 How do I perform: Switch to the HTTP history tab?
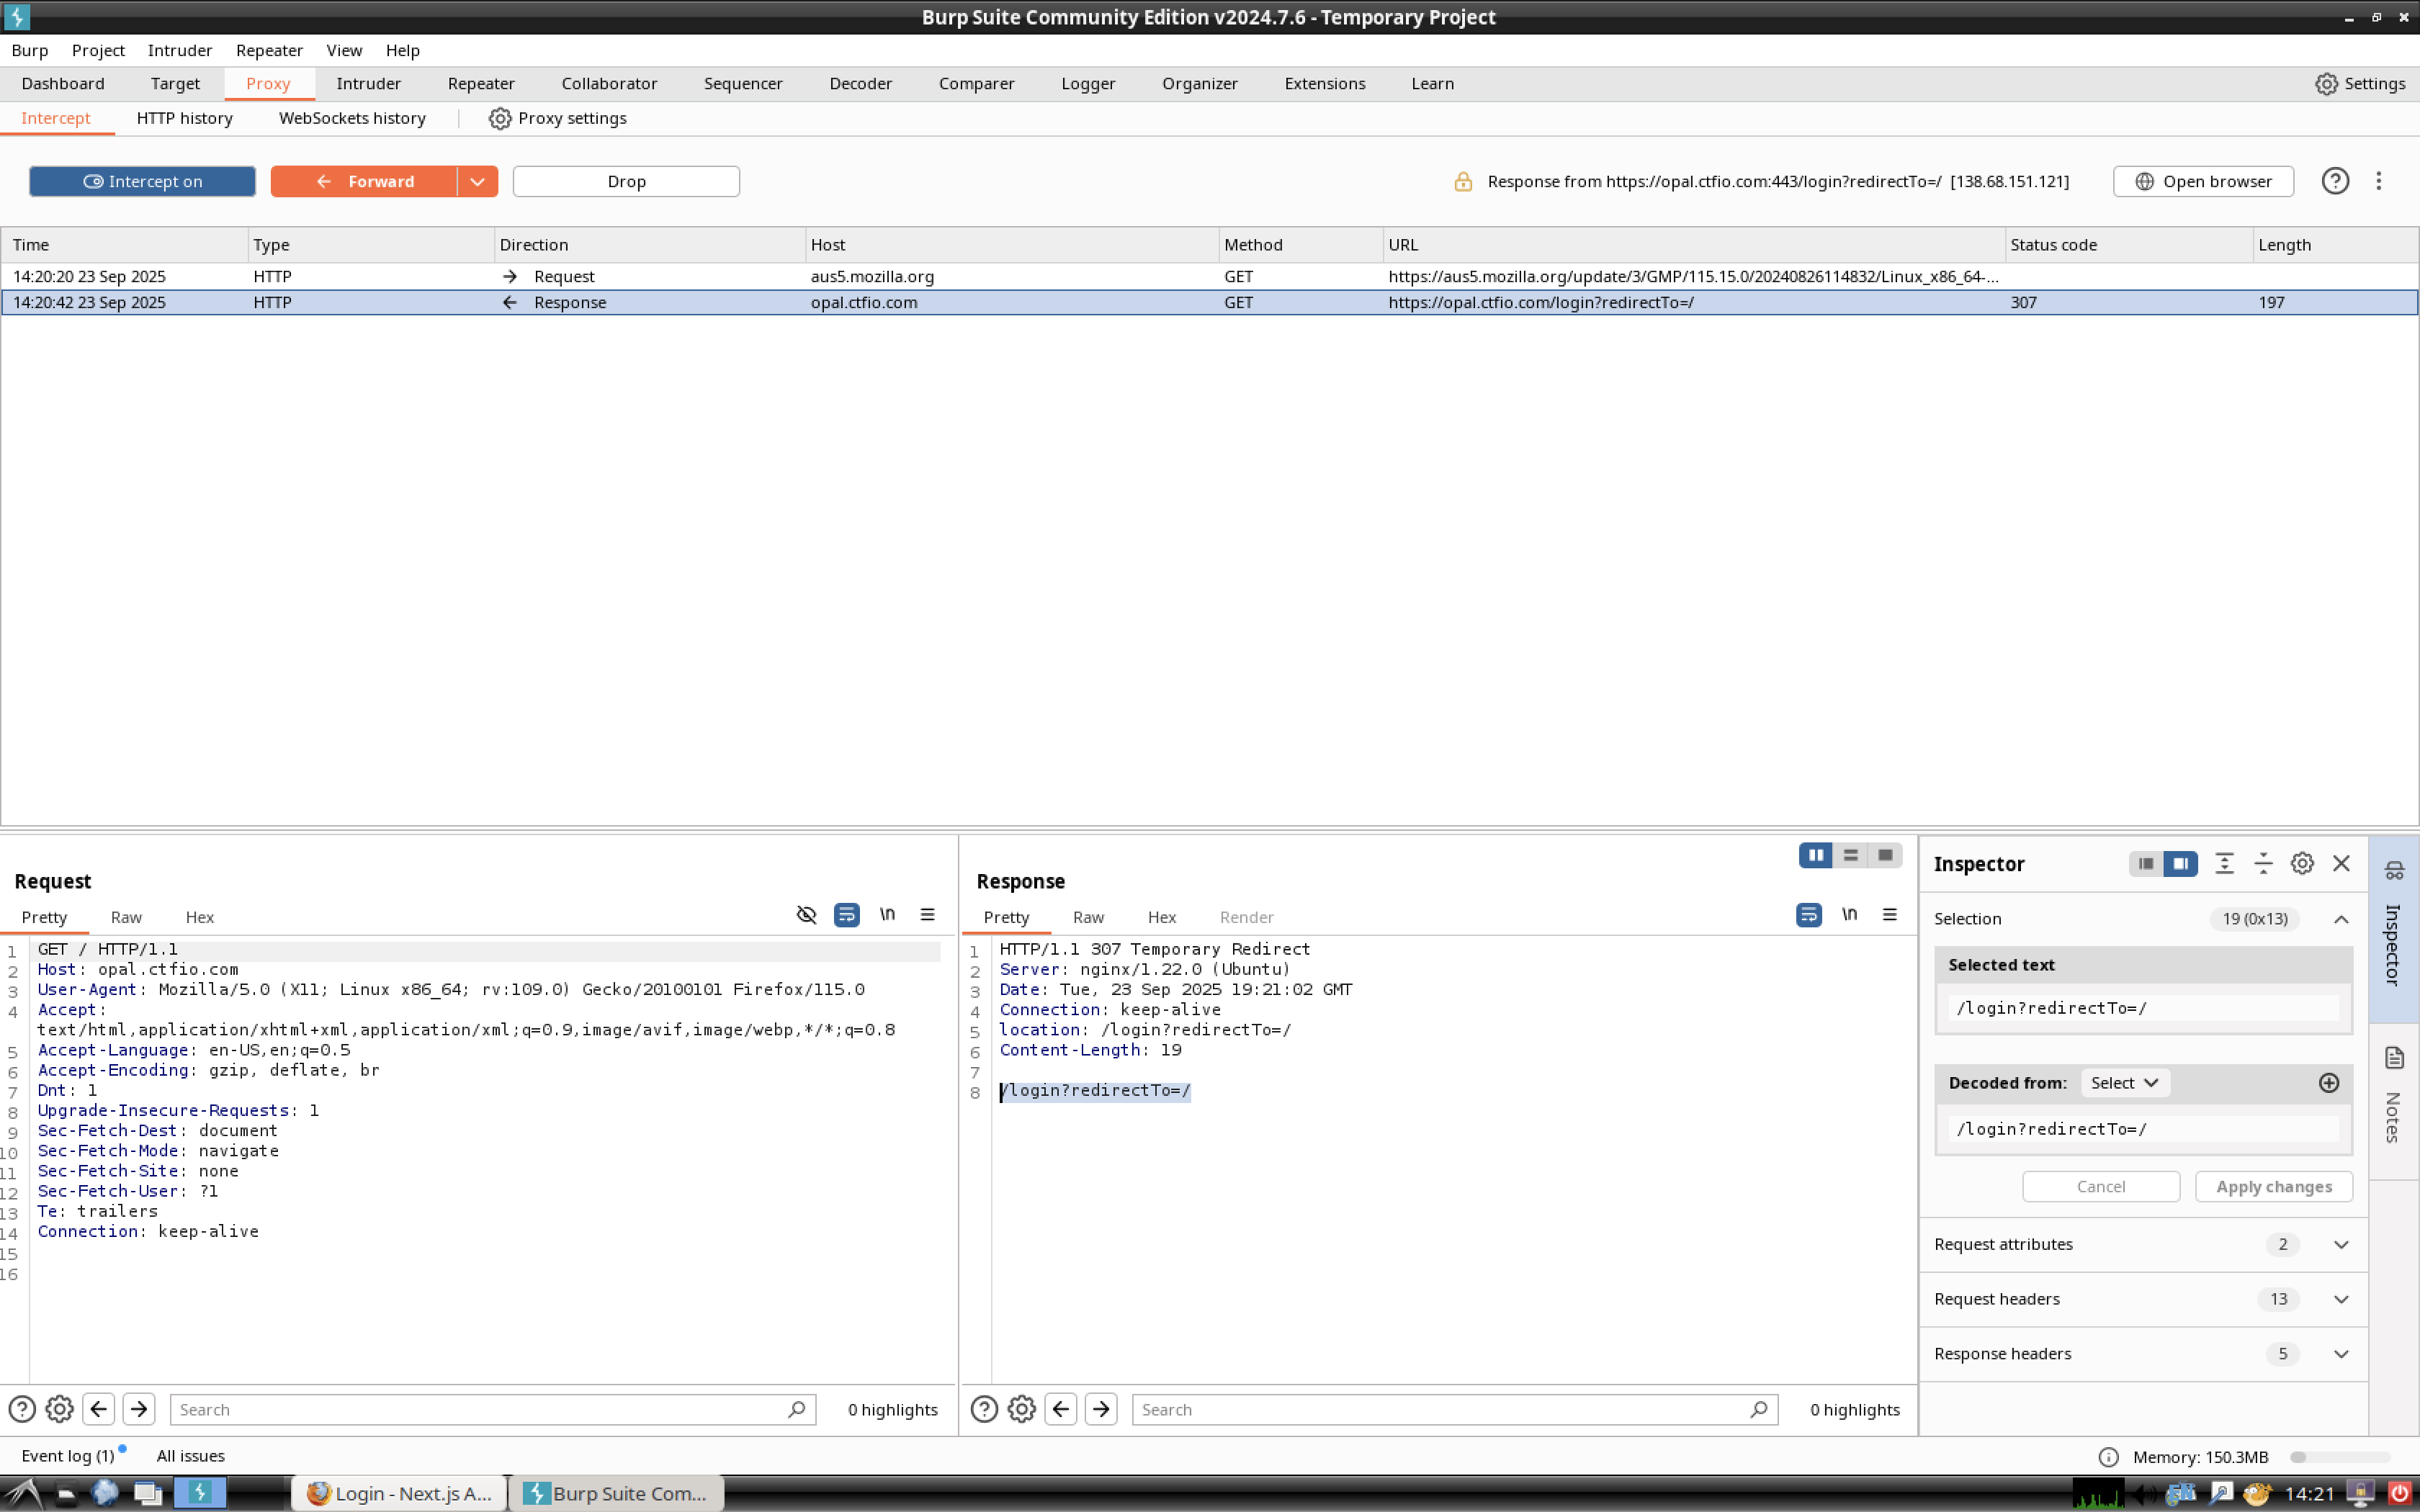point(185,118)
